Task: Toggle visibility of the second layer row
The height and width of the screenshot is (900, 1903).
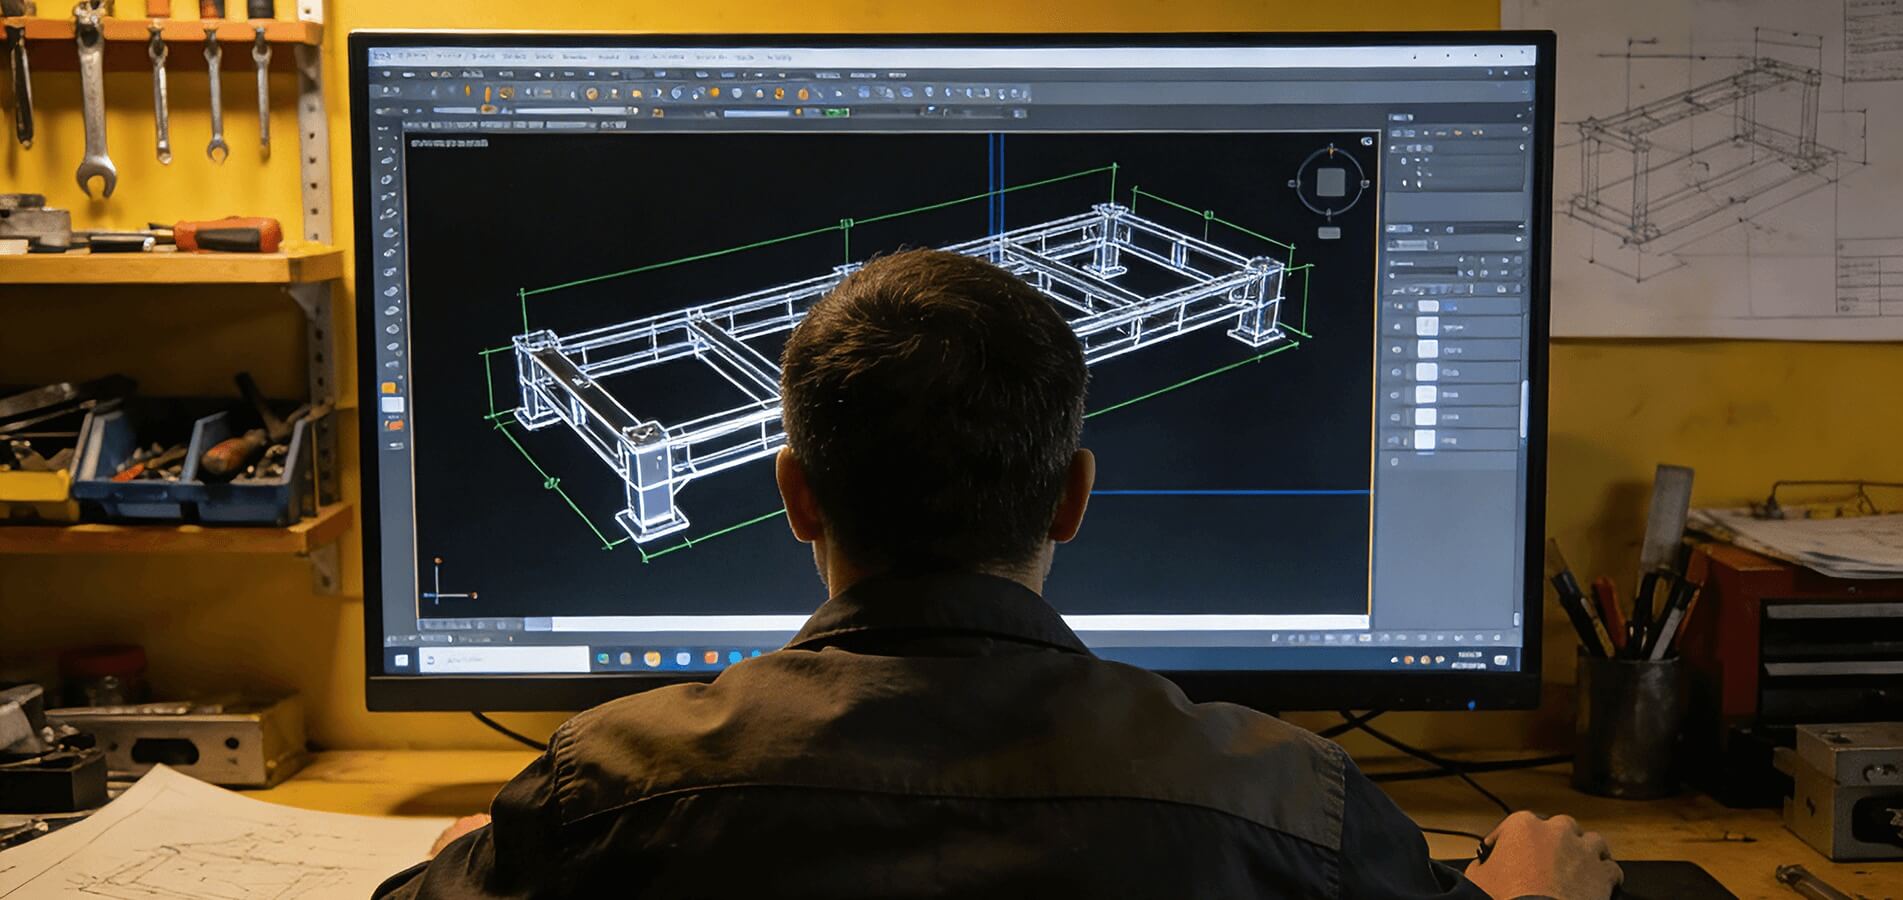Action: coord(1398,327)
